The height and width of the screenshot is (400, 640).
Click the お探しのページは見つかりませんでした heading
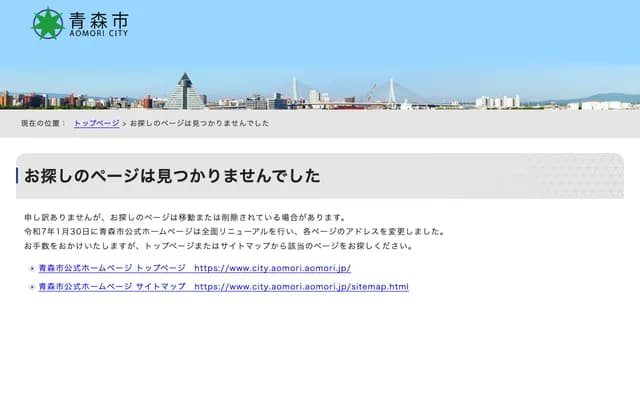point(173,176)
